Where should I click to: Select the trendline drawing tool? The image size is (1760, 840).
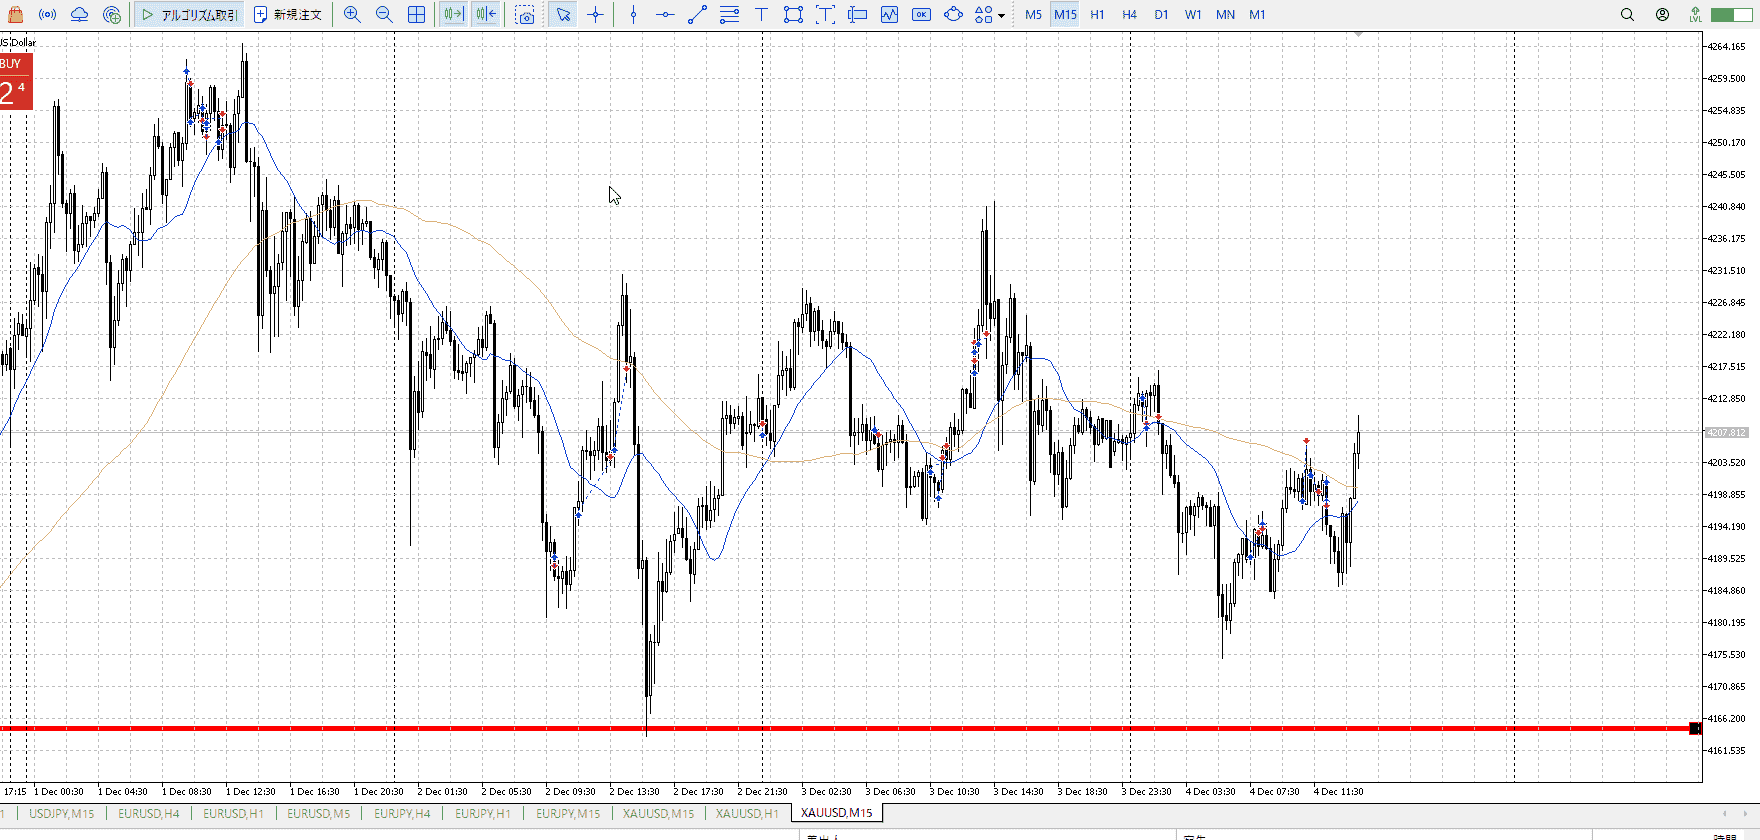(697, 15)
